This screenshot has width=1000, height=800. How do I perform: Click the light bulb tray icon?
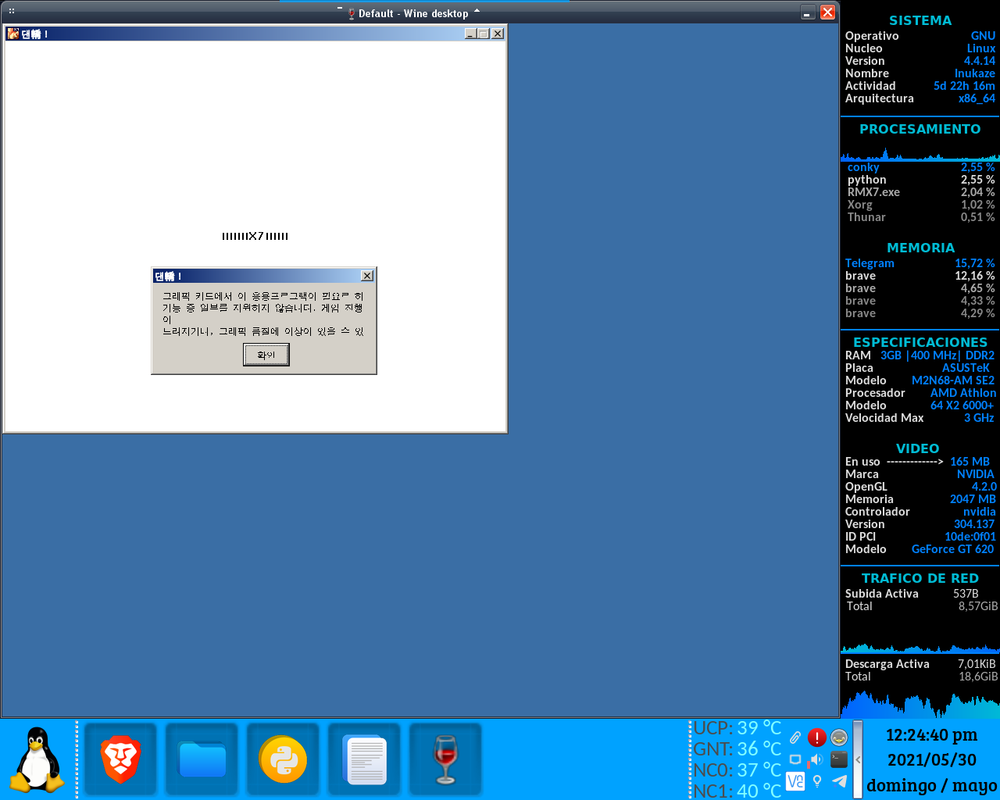pos(817,781)
